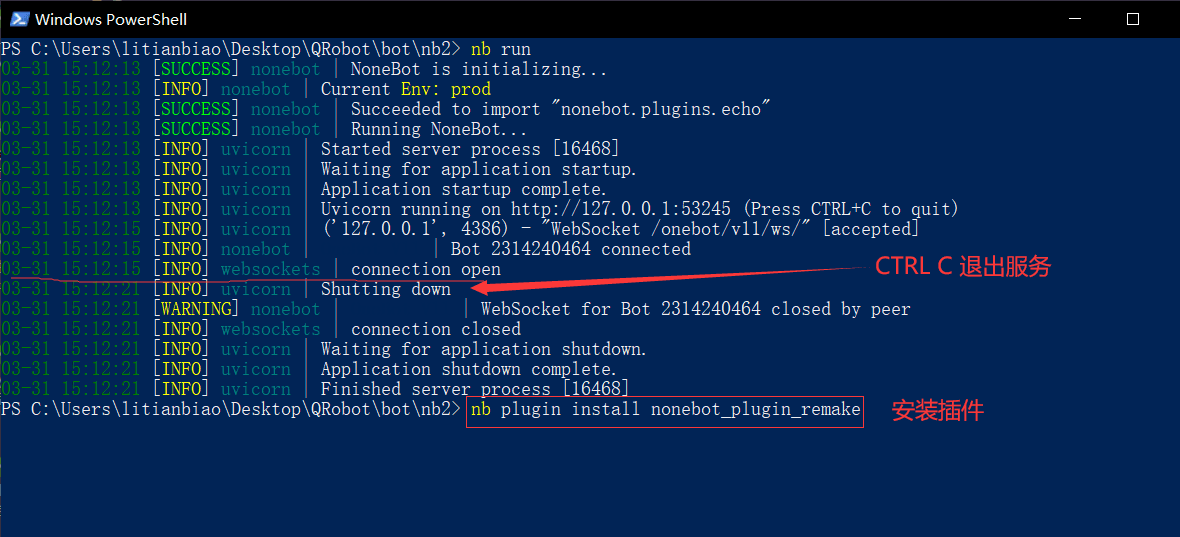Click 'Finished server process [16468]' line
The height and width of the screenshot is (537, 1180).
pyautogui.click(x=475, y=390)
